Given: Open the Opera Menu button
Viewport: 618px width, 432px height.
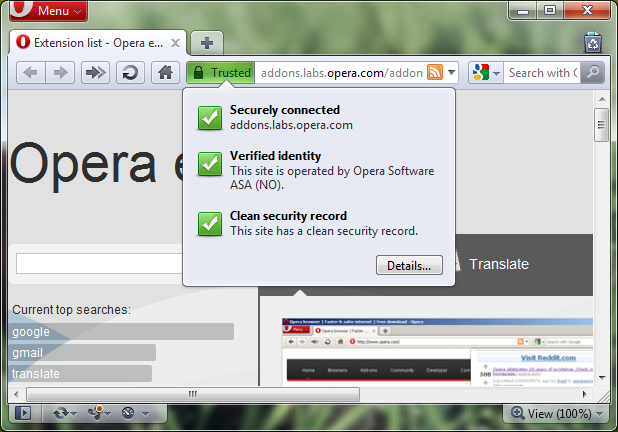Looking at the screenshot, I should [x=48, y=10].
